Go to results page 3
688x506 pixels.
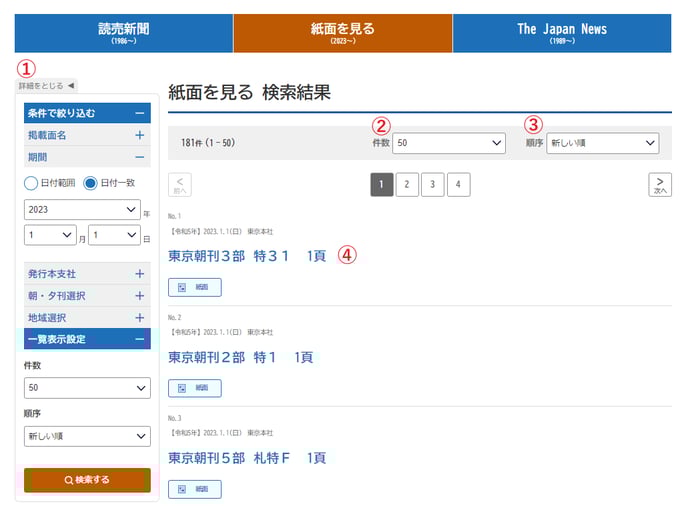[x=432, y=184]
